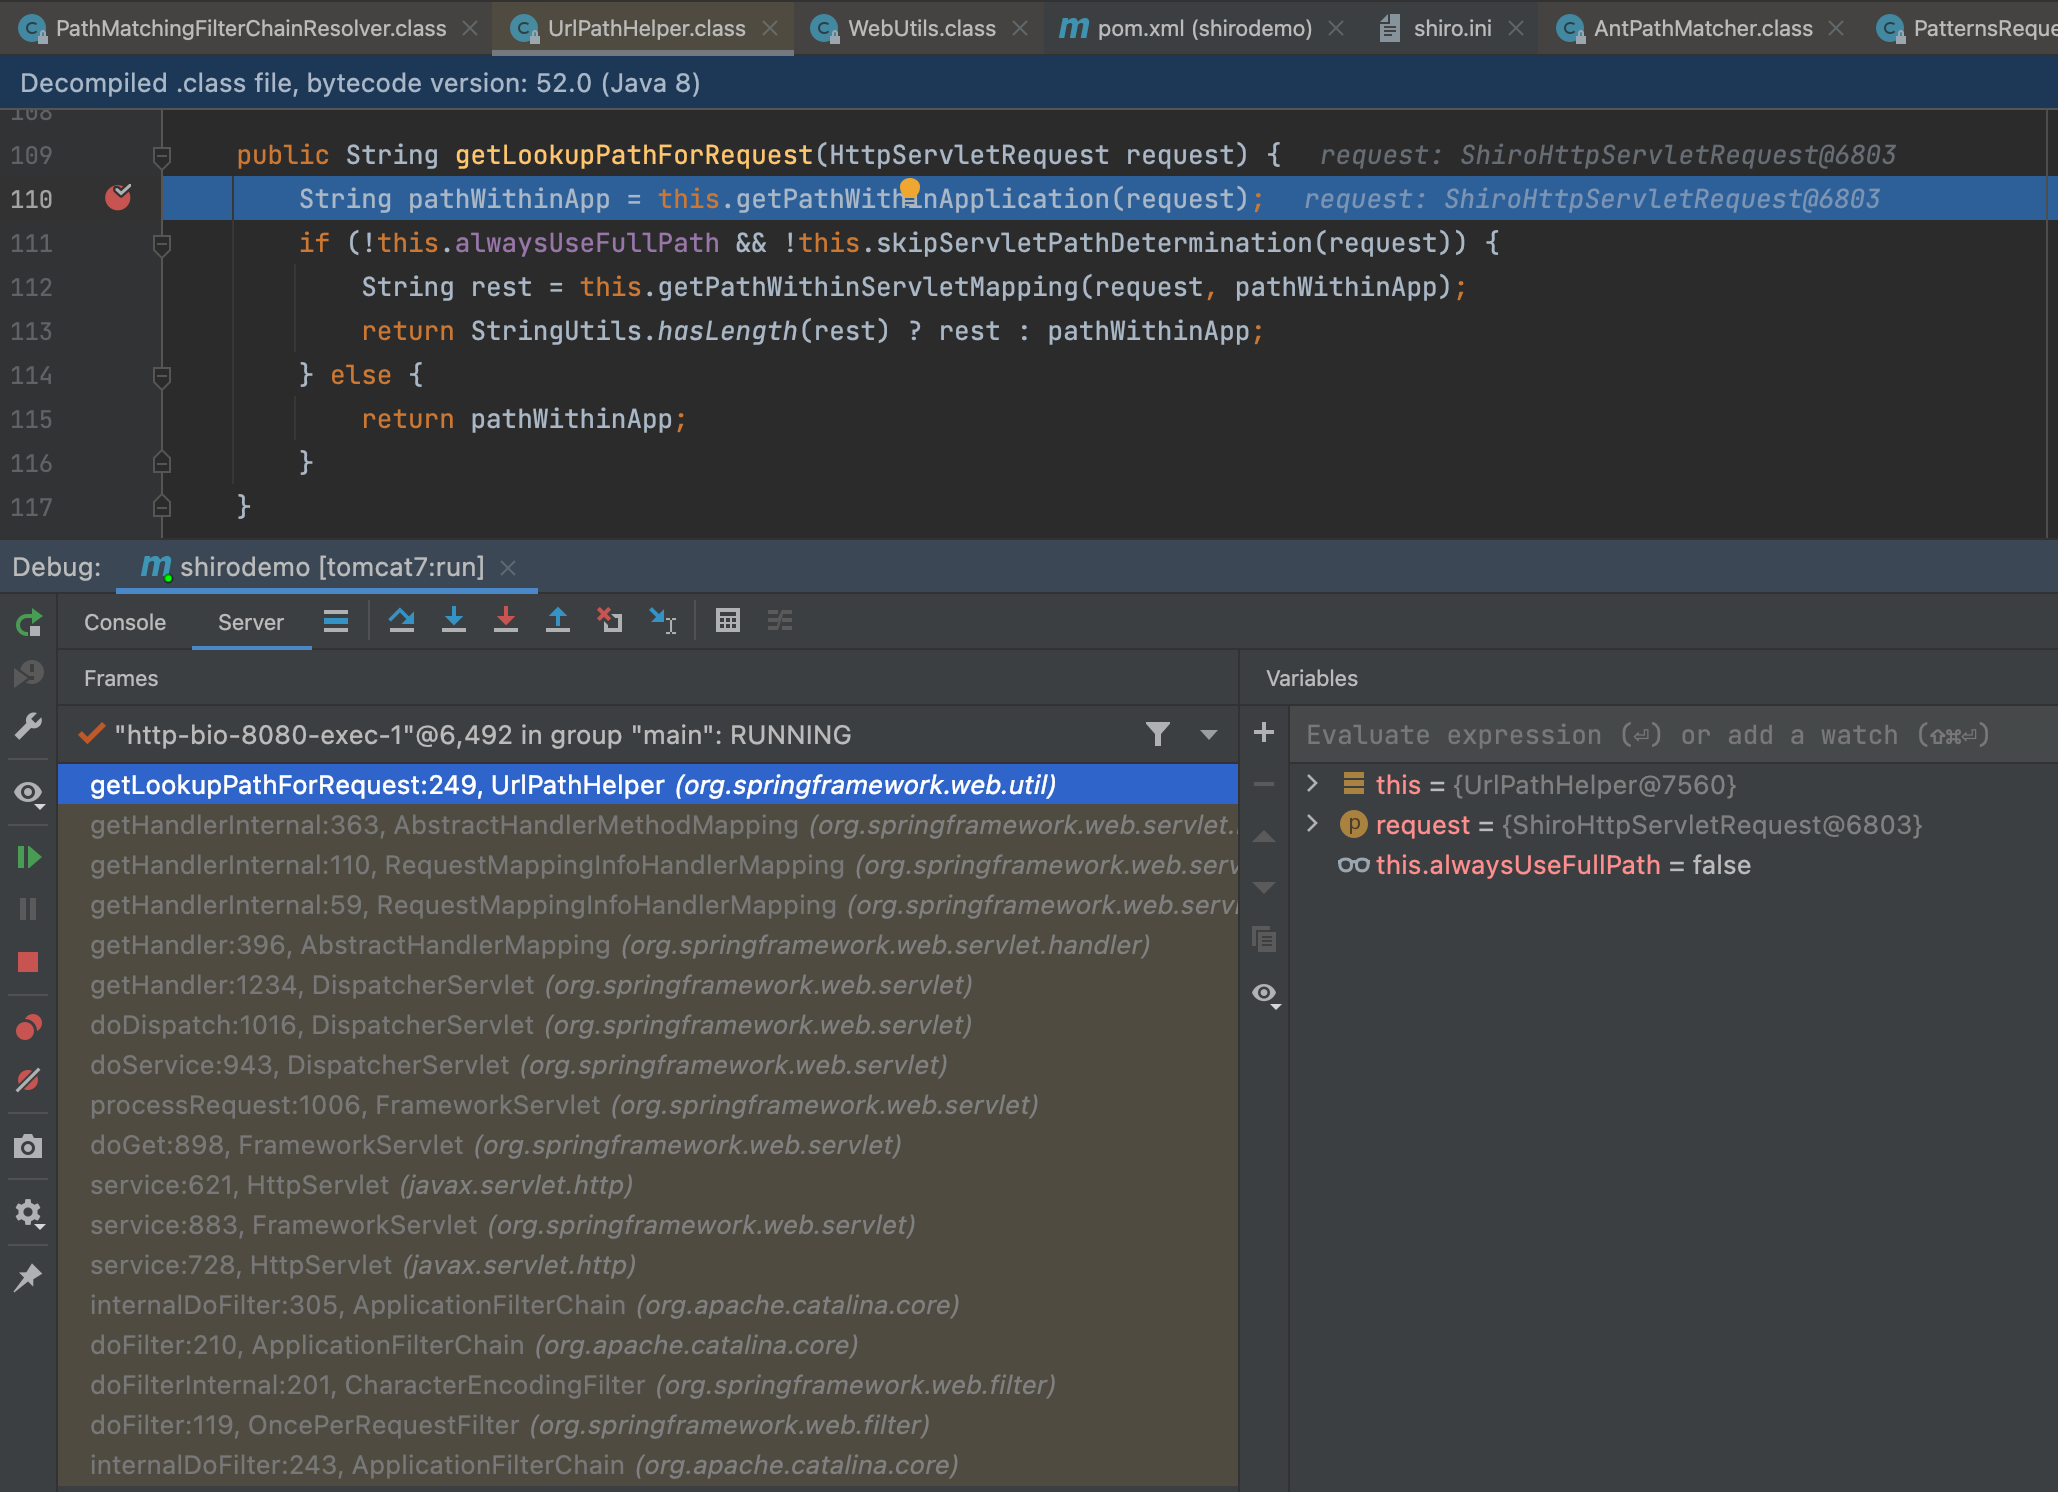2058x1492 pixels.
Task: Click the Force Step Into icon
Action: 506,621
